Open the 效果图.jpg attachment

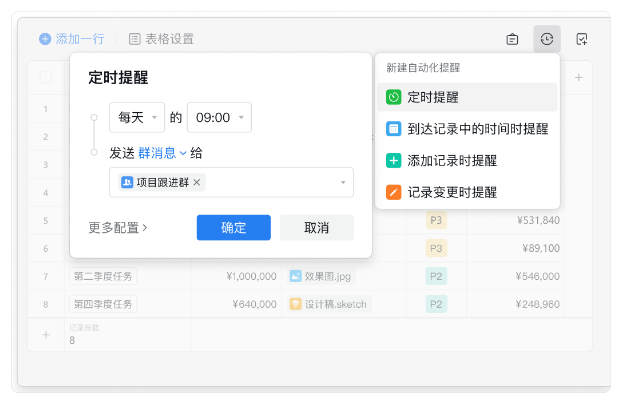[328, 275]
